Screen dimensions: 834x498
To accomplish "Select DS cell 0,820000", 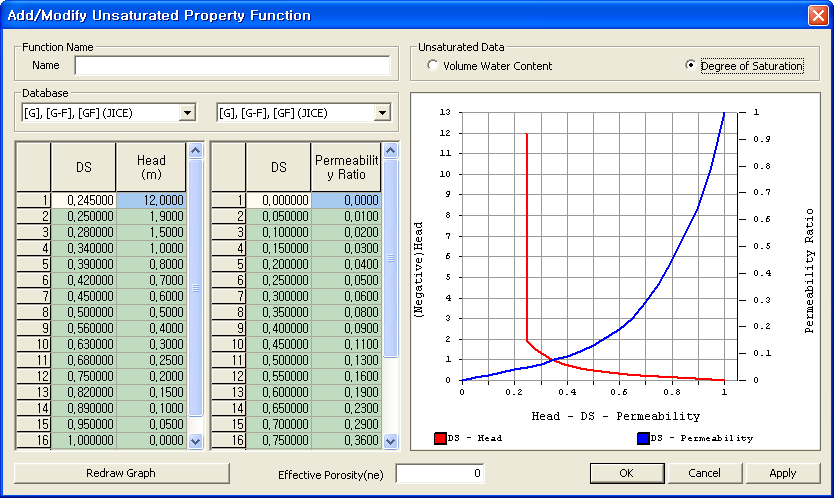I will tap(84, 392).
